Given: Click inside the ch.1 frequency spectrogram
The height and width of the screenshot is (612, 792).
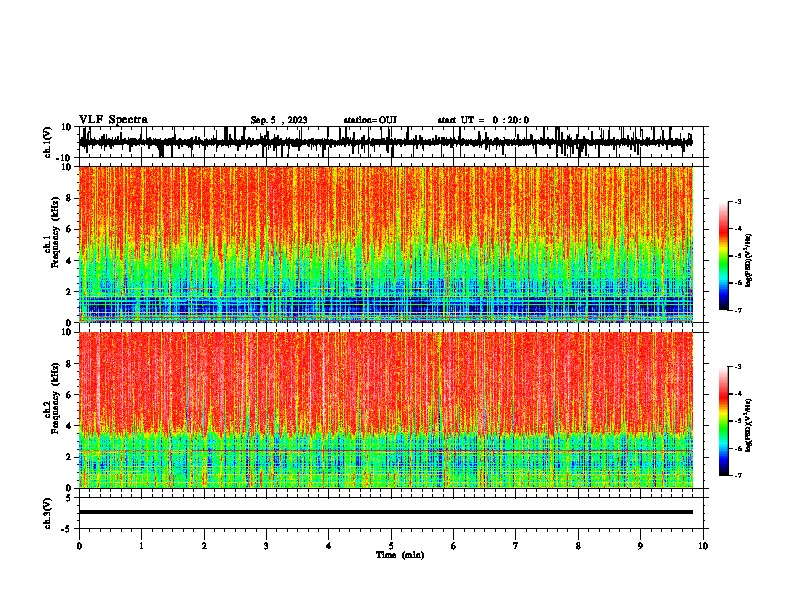Looking at the screenshot, I should (x=385, y=244).
